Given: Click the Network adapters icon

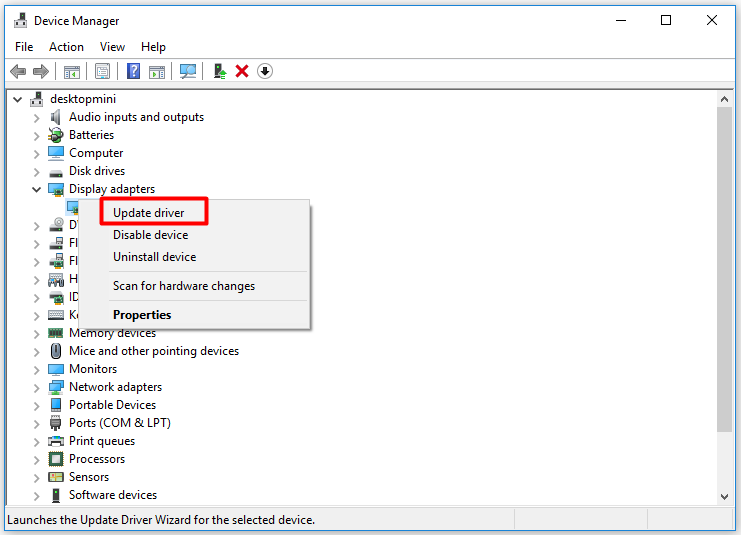Looking at the screenshot, I should 56,387.
